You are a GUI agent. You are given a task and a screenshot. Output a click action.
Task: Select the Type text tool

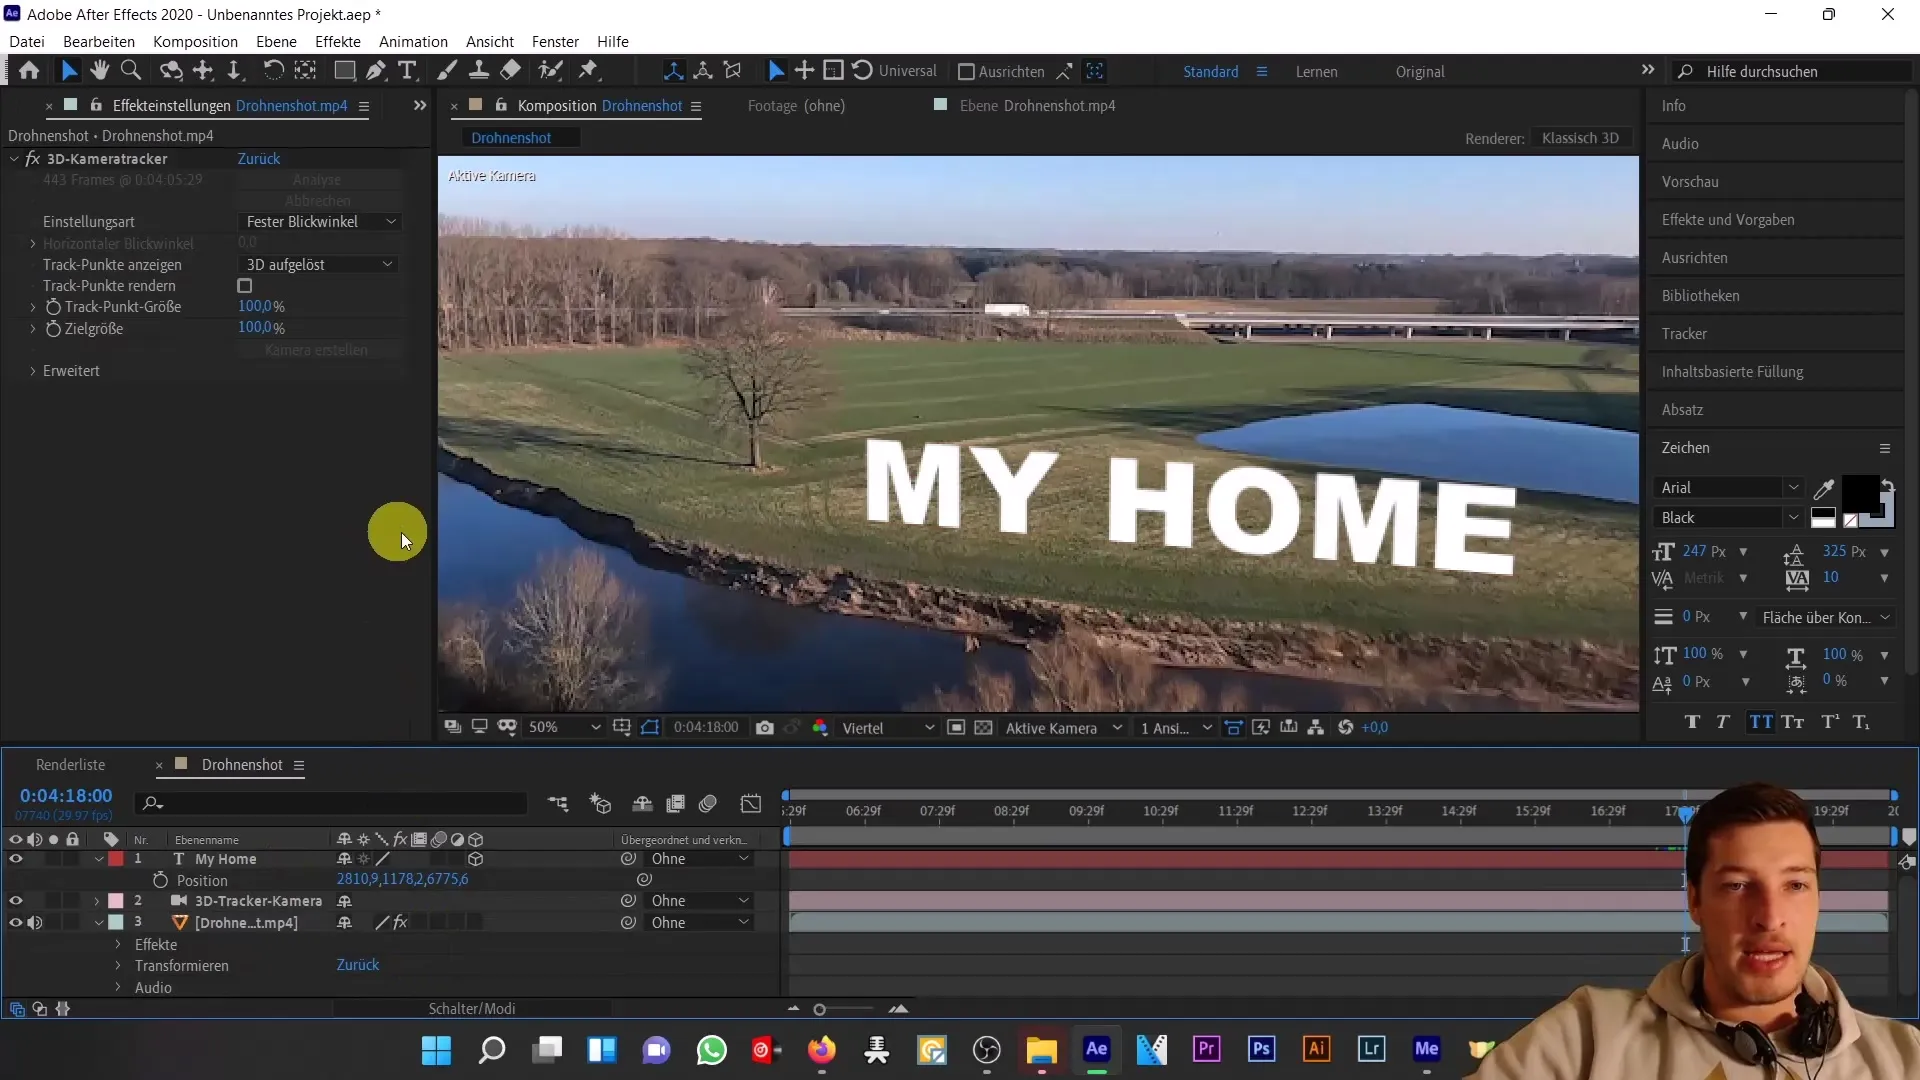pos(407,71)
